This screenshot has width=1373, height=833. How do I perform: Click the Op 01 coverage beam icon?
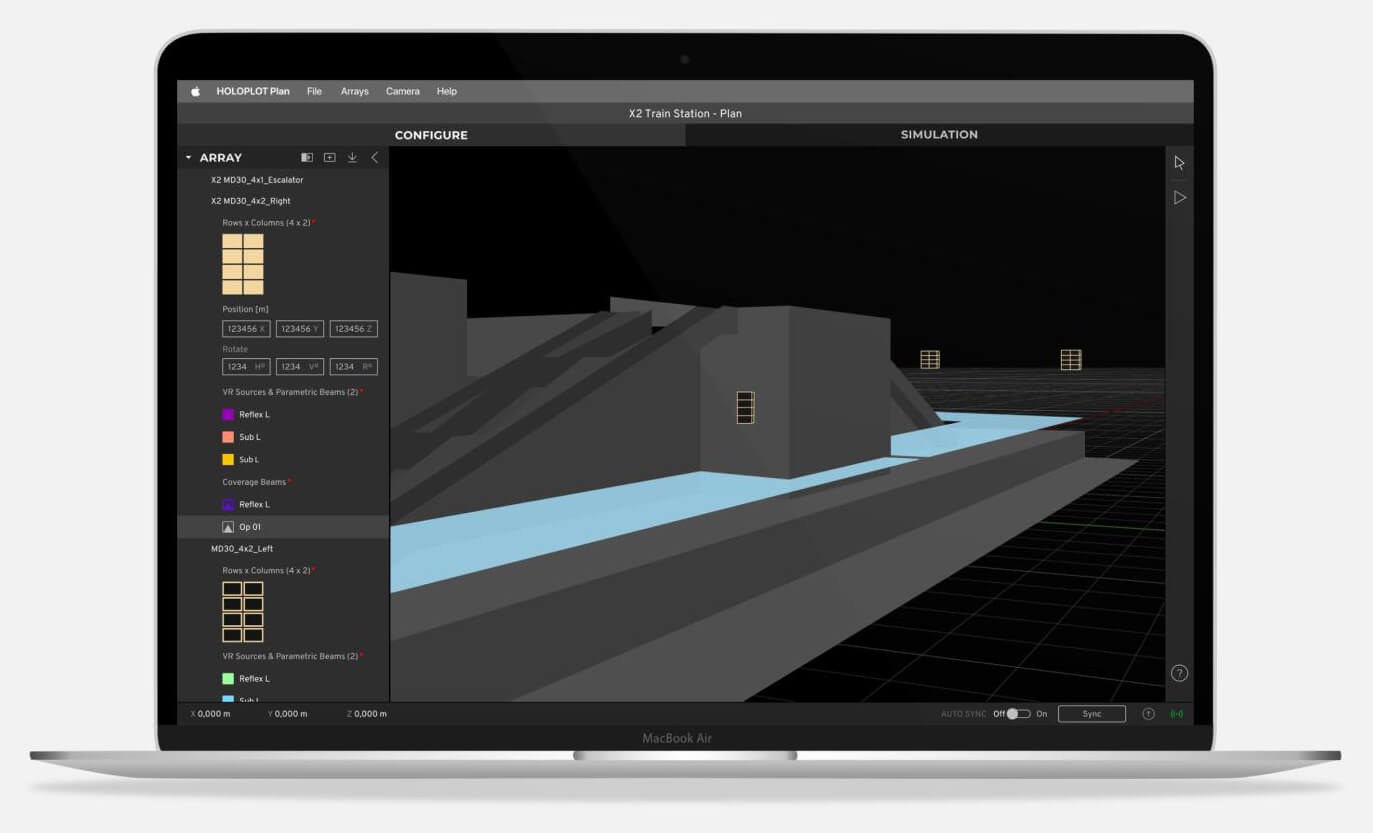coord(228,527)
